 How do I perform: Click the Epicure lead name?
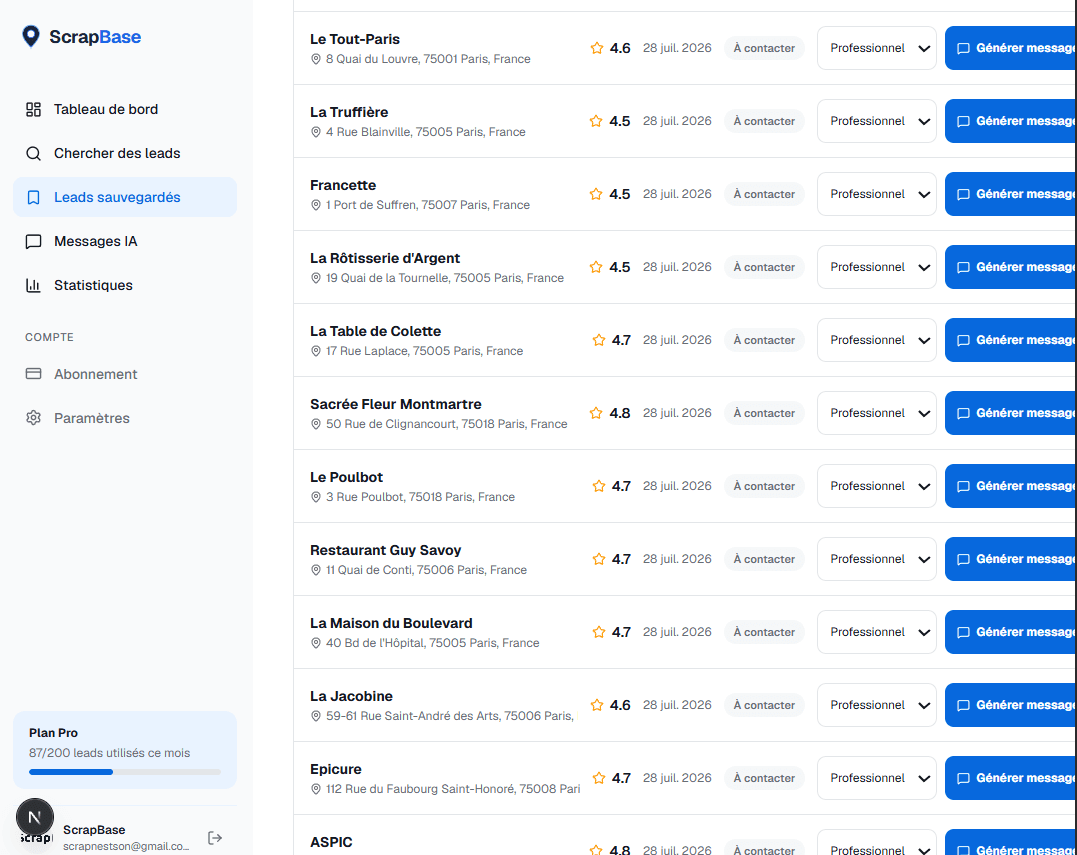pyautogui.click(x=335, y=769)
